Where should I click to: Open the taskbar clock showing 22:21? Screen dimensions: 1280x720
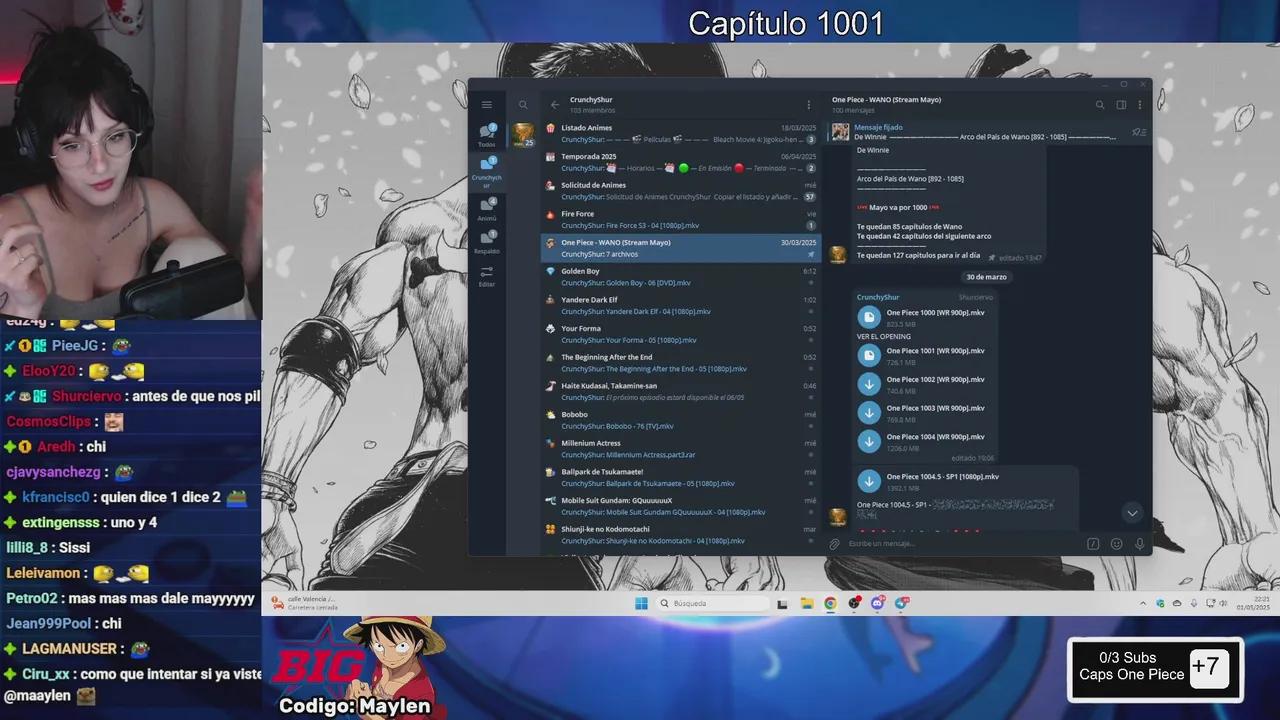pyautogui.click(x=1253, y=603)
